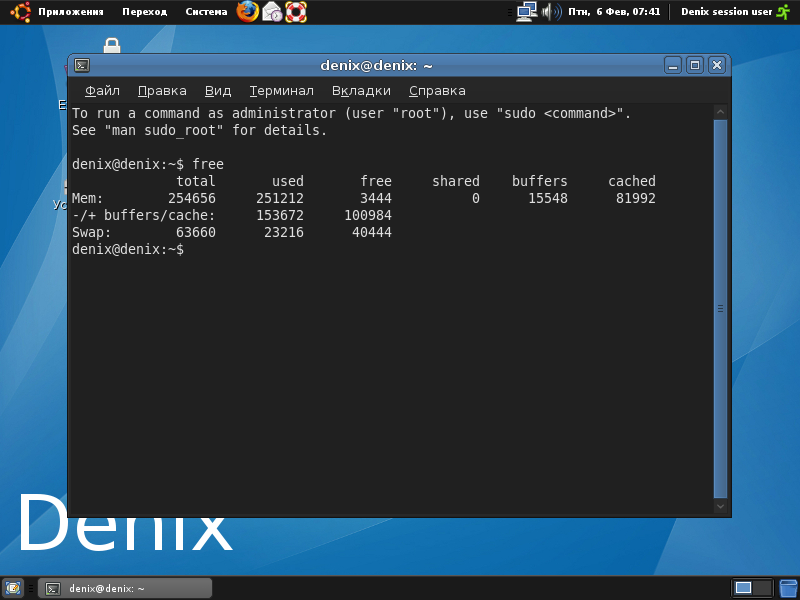Open the Файл menu in terminal

tap(102, 91)
